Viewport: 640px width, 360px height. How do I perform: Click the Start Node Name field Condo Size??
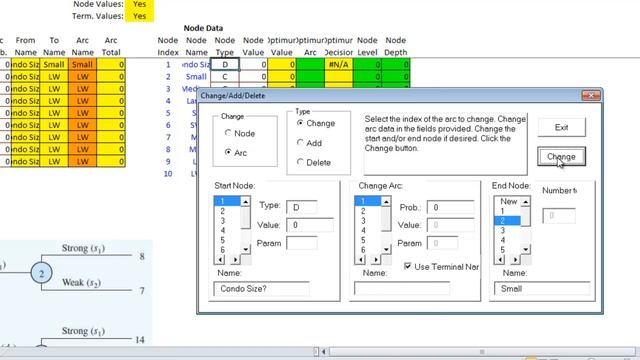coord(261,289)
